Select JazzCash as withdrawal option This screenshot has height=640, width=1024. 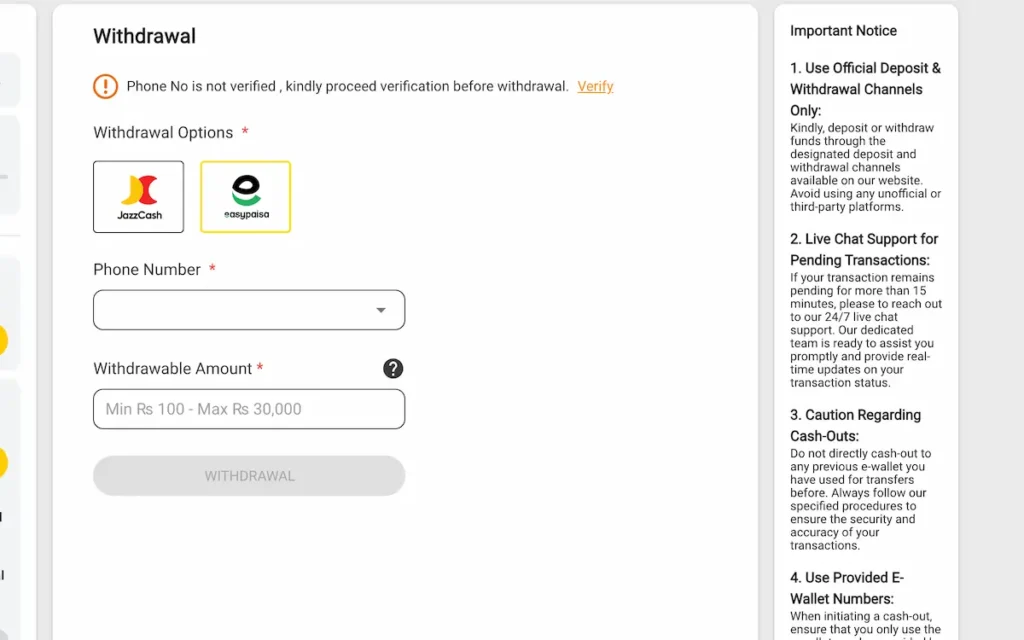pos(138,197)
